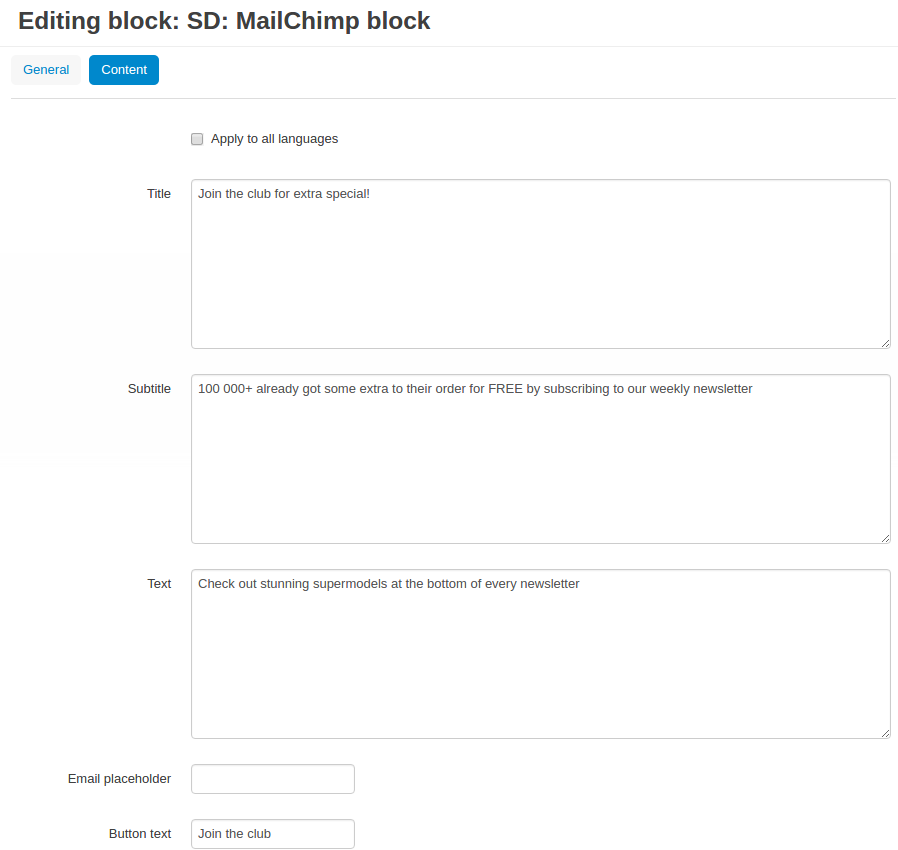This screenshot has width=898, height=850.
Task: Click the 'Editing block: SD: MailChimp block' heading
Action: point(224,21)
